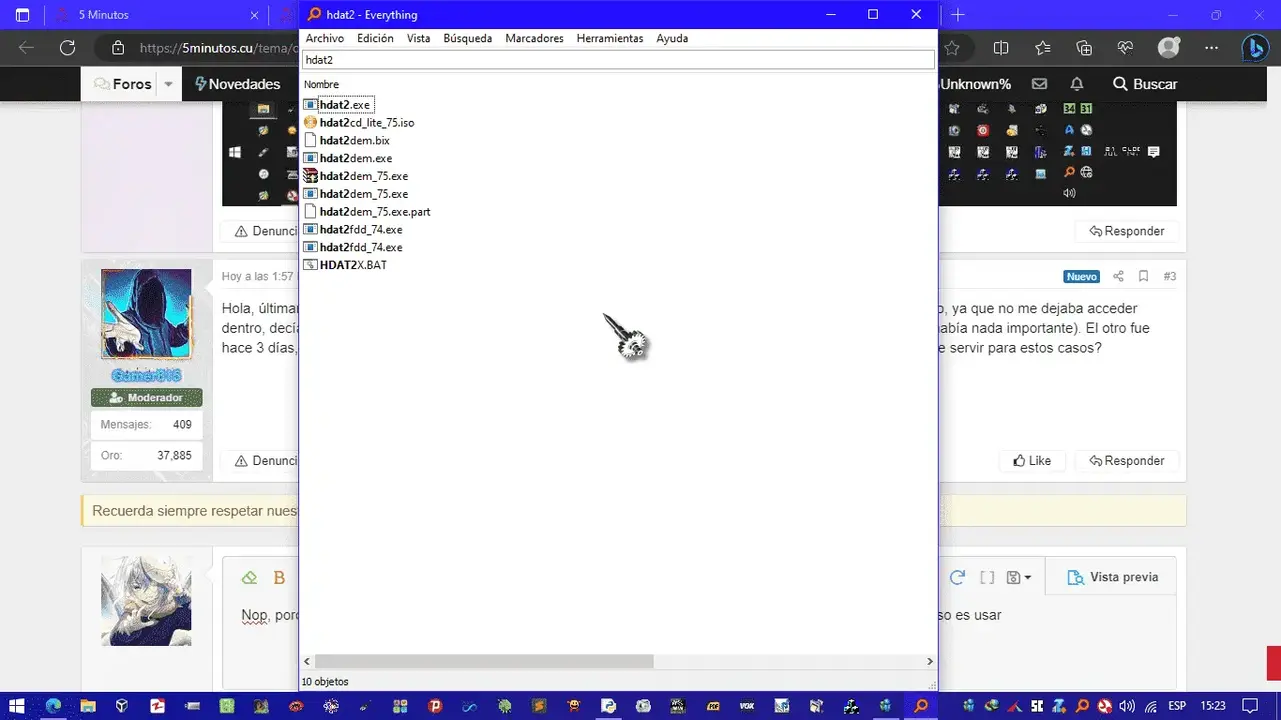Toggle bold in the reply editor
Image resolution: width=1281 pixels, height=720 pixels.
click(280, 578)
